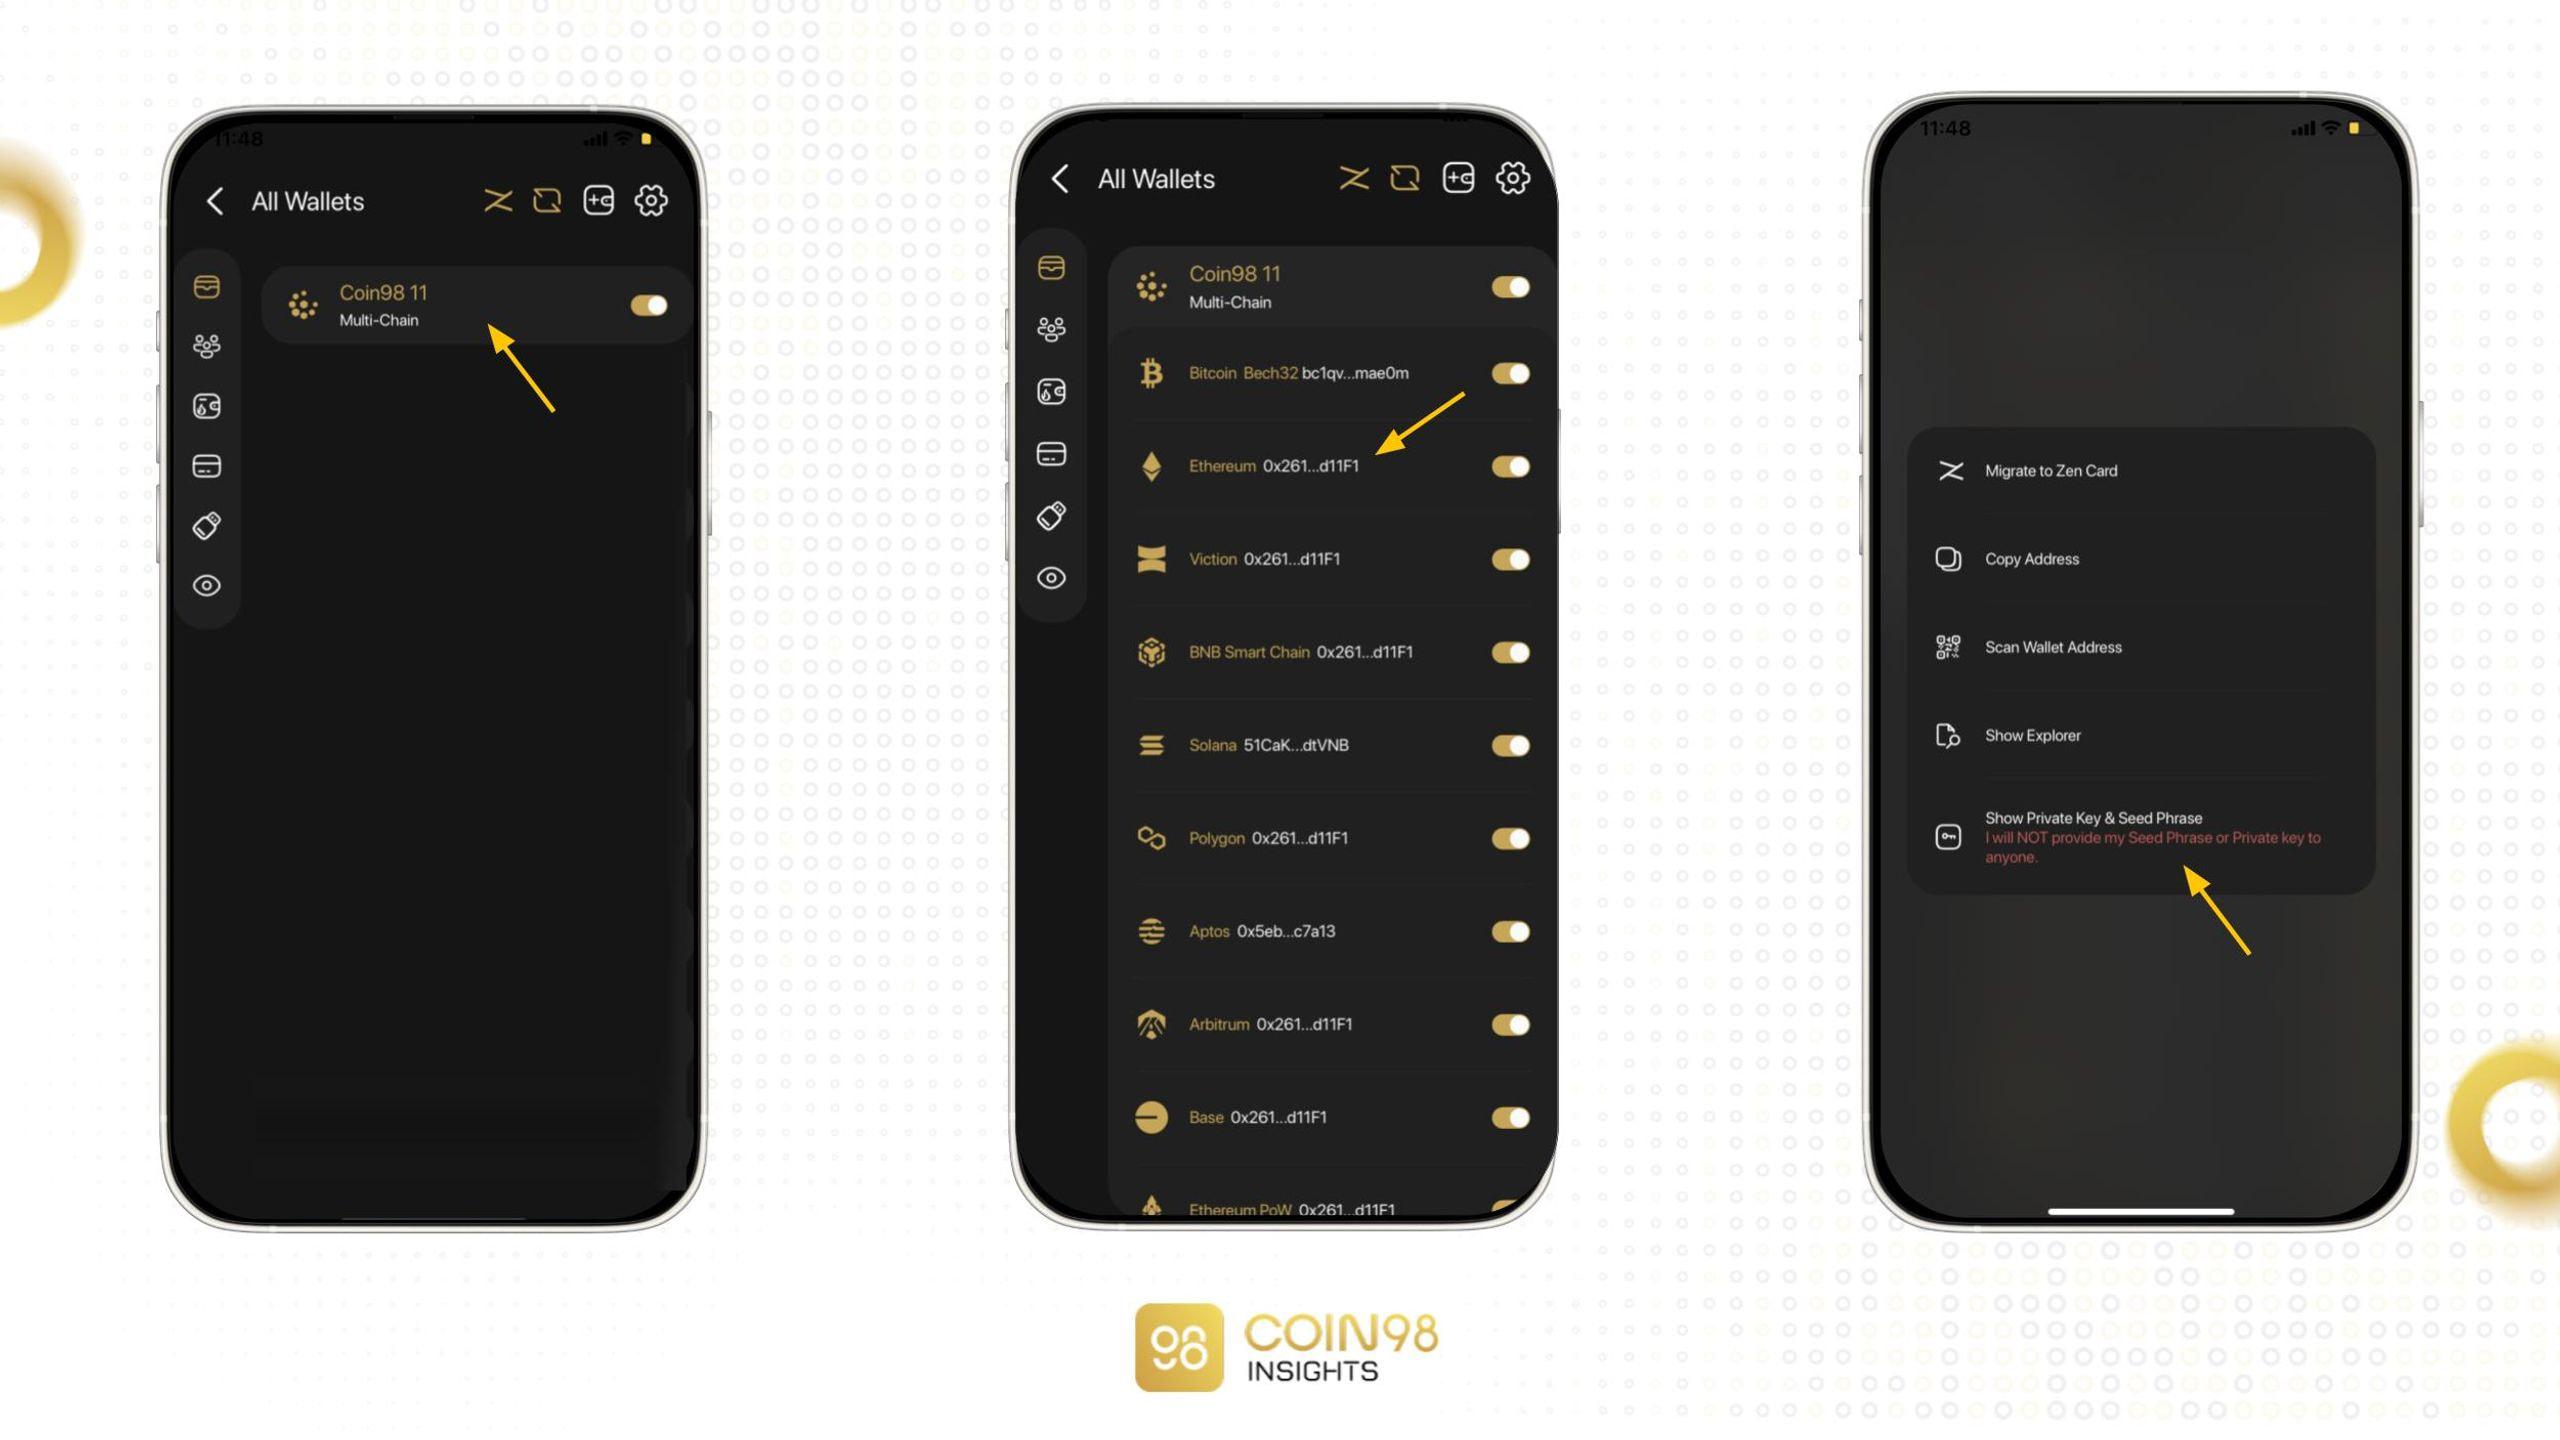Tap the card/wallet panel sidebar icon
The image size is (2560, 1440).
(x=206, y=466)
